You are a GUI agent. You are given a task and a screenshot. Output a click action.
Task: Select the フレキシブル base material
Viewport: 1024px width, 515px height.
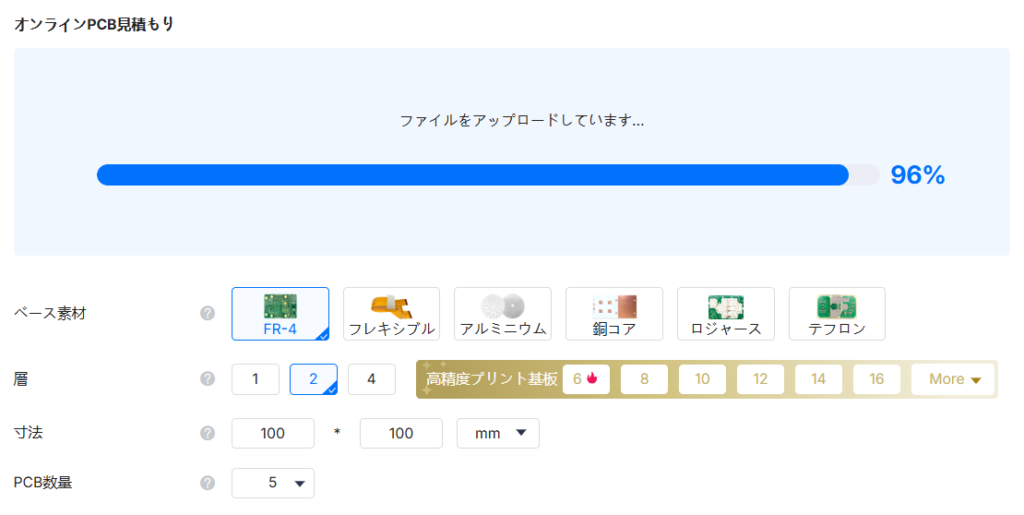click(391, 314)
